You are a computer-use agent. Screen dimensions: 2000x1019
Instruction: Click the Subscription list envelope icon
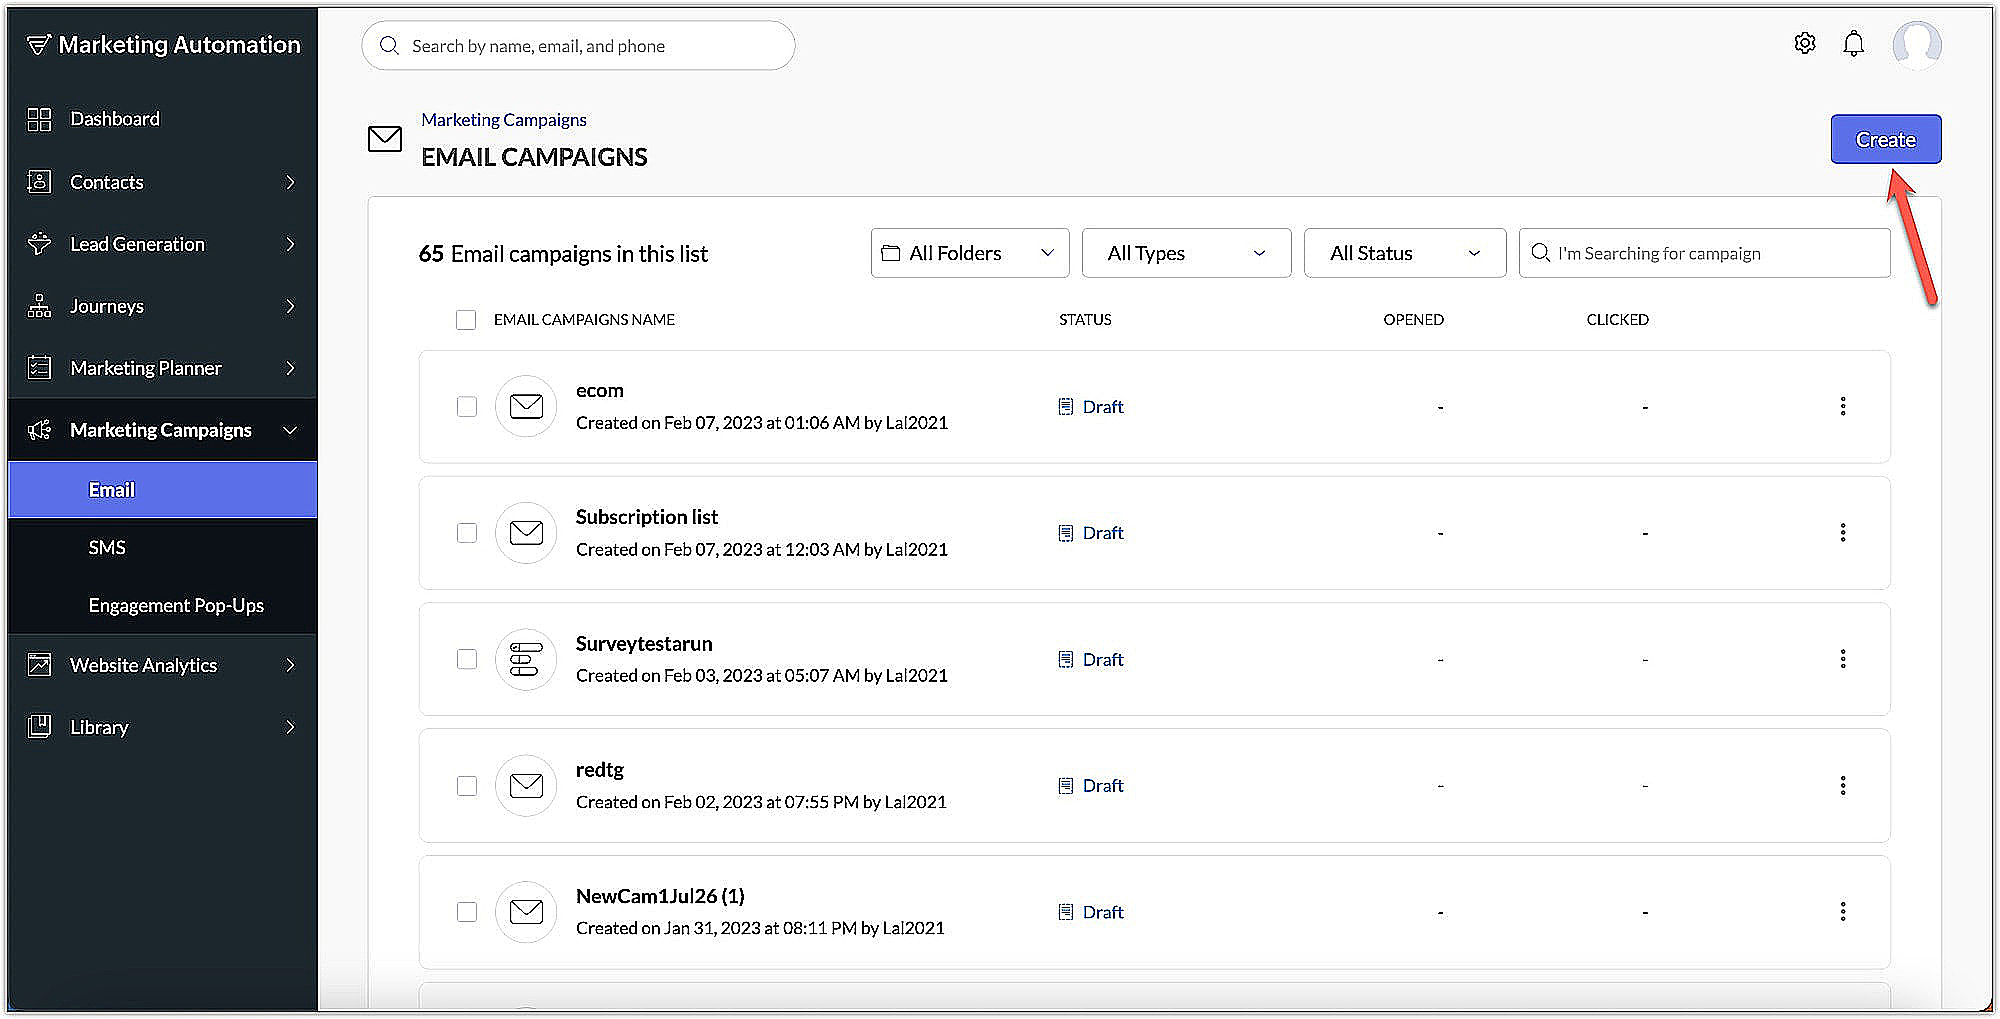[x=526, y=533]
